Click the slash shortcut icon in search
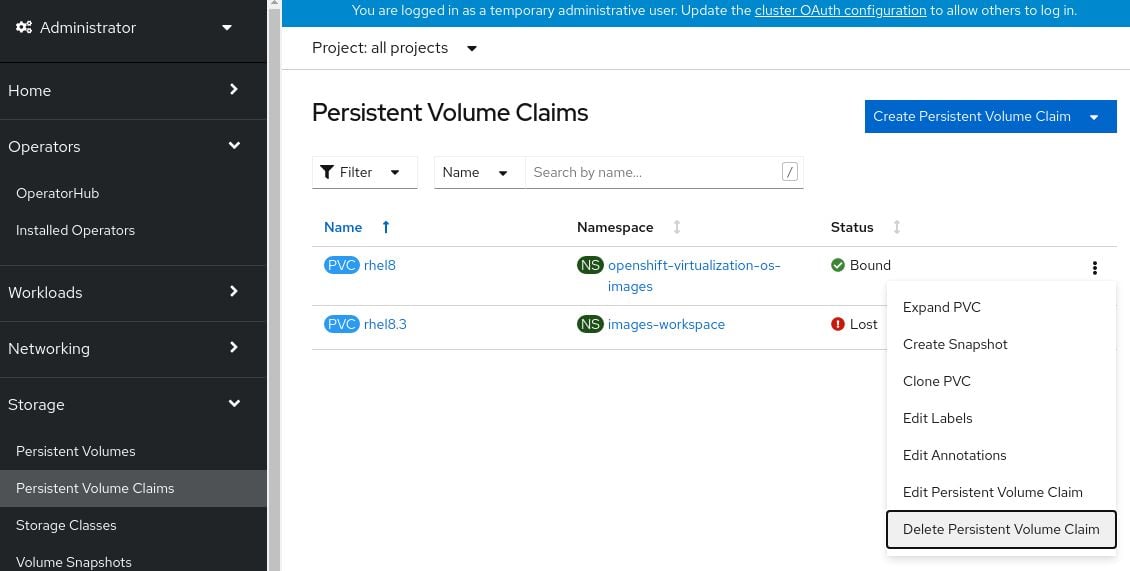1130x571 pixels. point(789,172)
